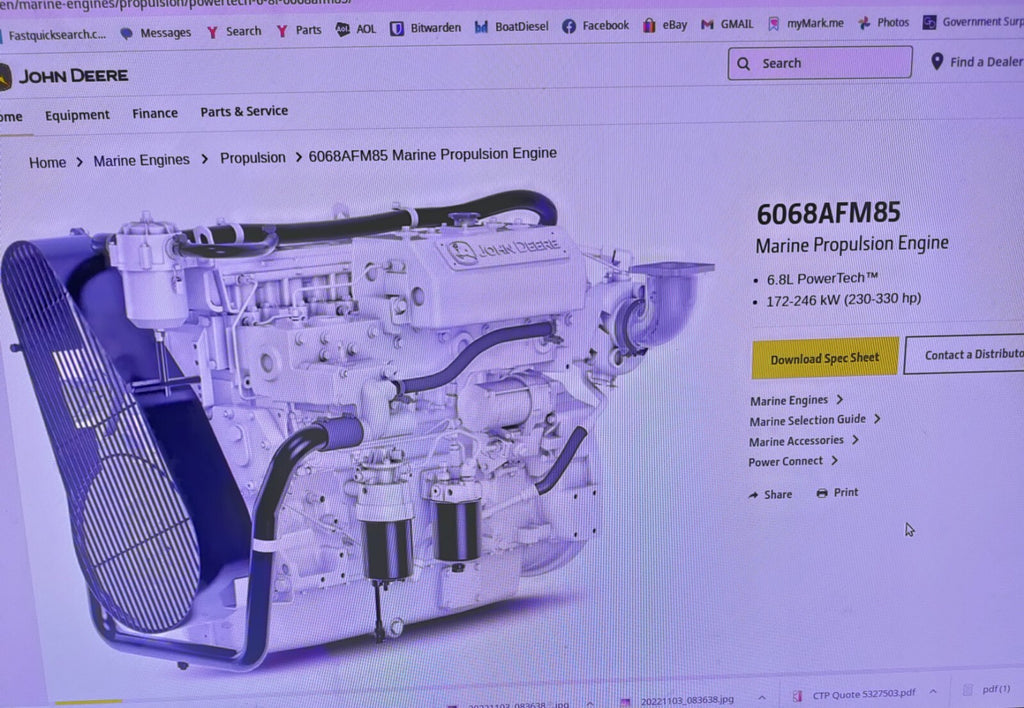This screenshot has height=708, width=1024.
Task: Expand options for 20221103_083638.jpg download
Action: coord(761,698)
